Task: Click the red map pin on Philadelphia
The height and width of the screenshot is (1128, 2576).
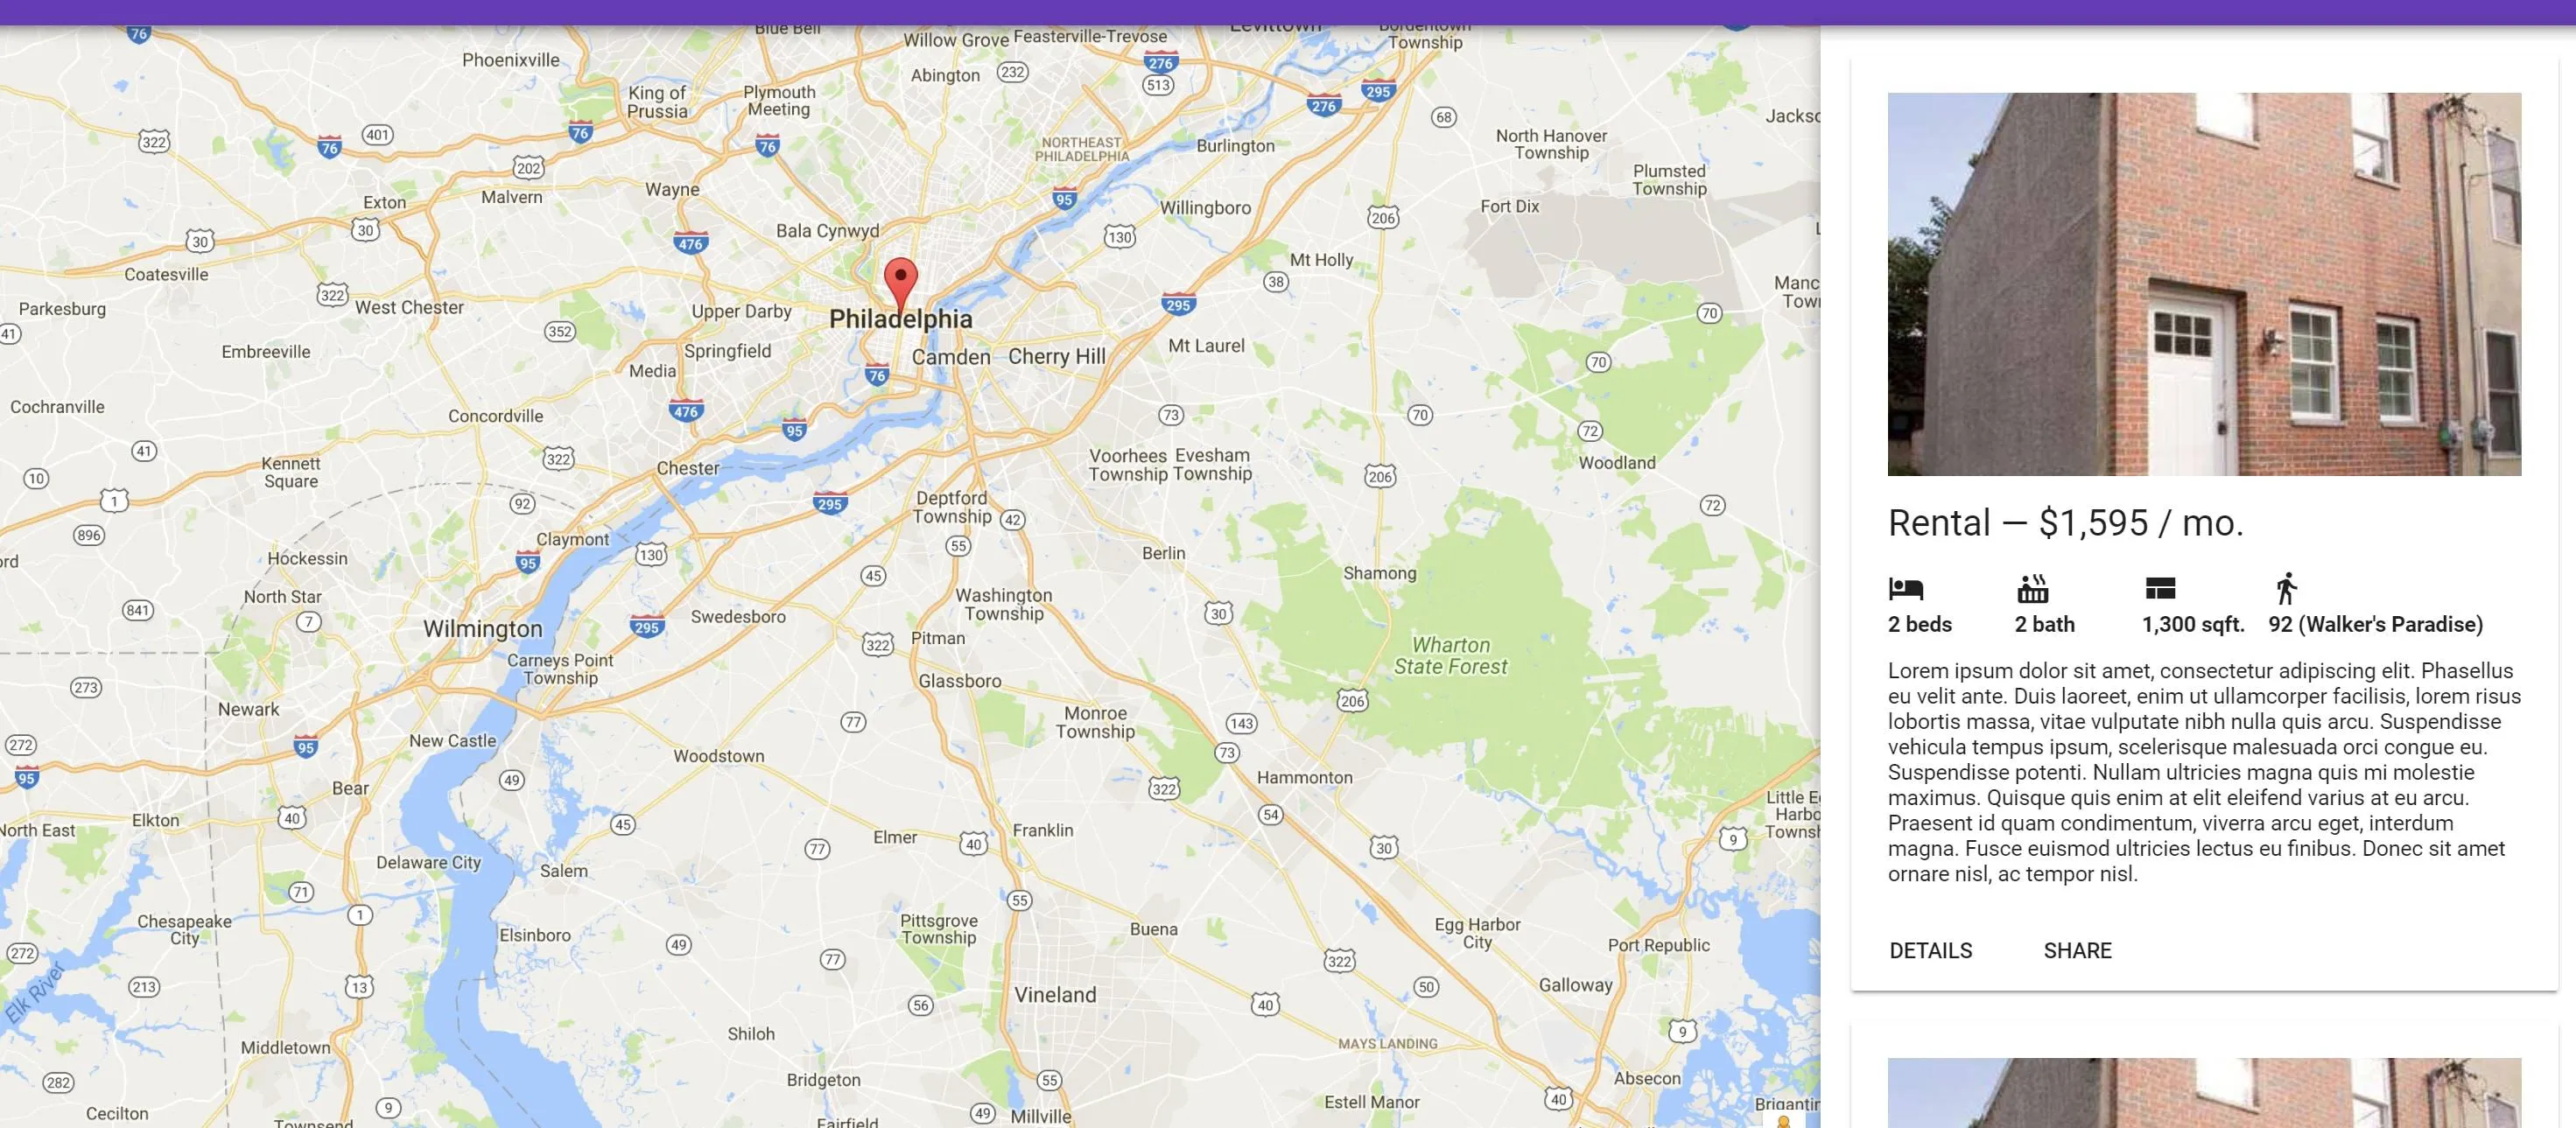Action: point(900,283)
